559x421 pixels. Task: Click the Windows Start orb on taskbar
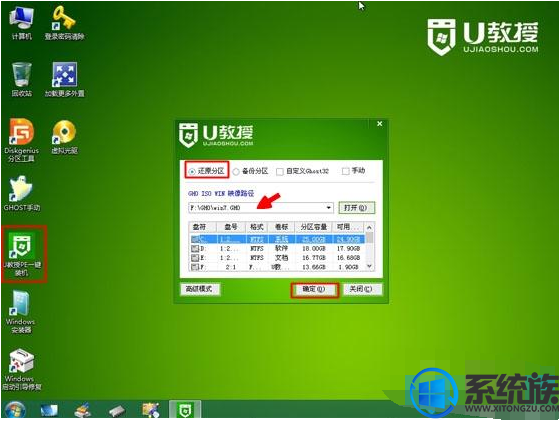pyautogui.click(x=15, y=410)
